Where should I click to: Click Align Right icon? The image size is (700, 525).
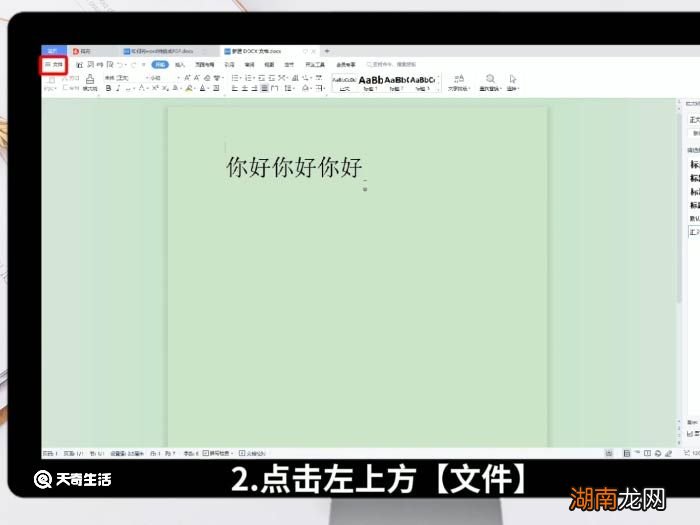pyautogui.click(x=254, y=88)
